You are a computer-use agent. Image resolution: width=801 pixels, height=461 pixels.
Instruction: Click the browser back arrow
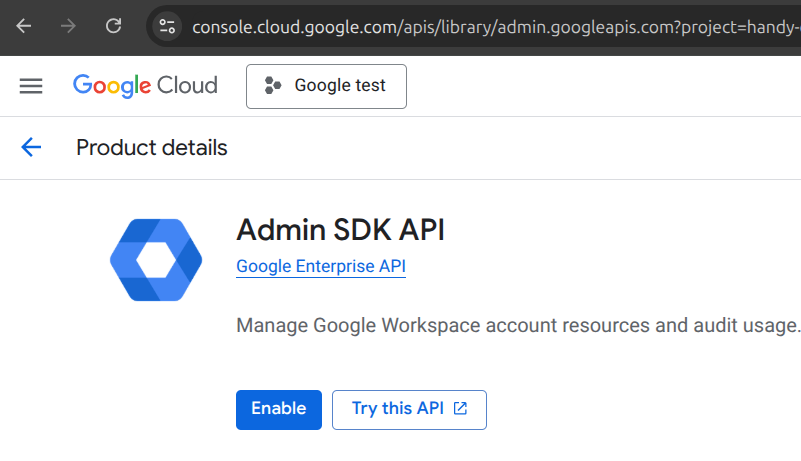pos(23,26)
